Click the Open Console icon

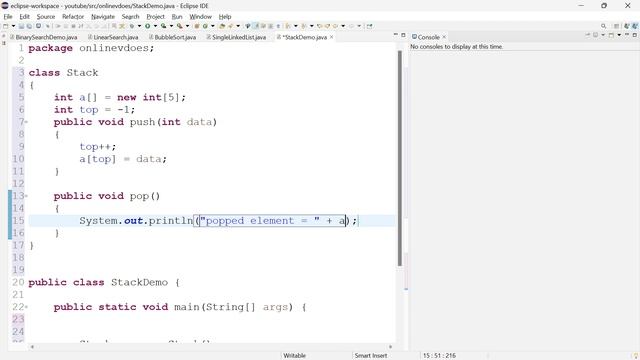(611, 35)
